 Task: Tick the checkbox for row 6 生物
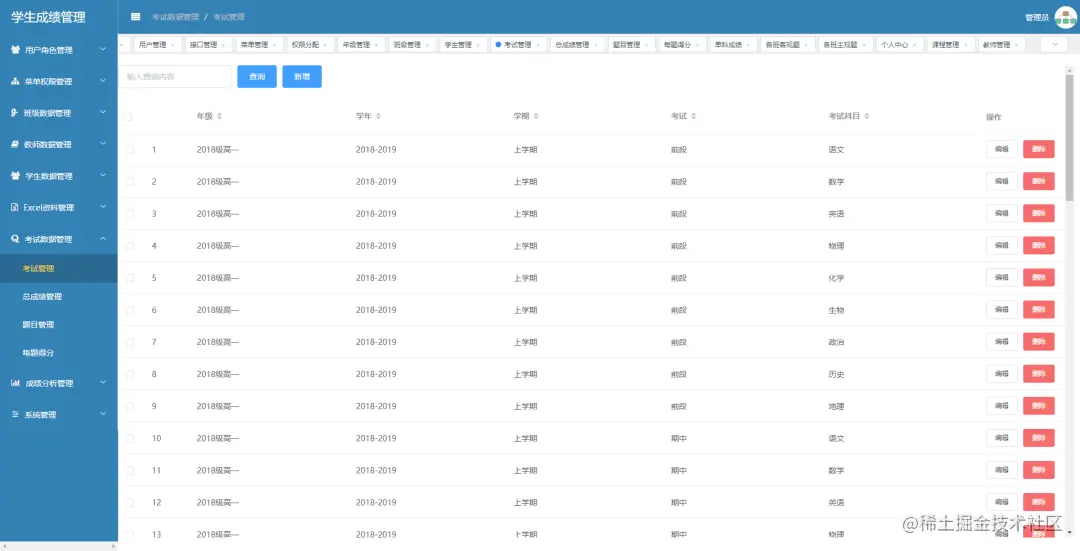[130, 310]
